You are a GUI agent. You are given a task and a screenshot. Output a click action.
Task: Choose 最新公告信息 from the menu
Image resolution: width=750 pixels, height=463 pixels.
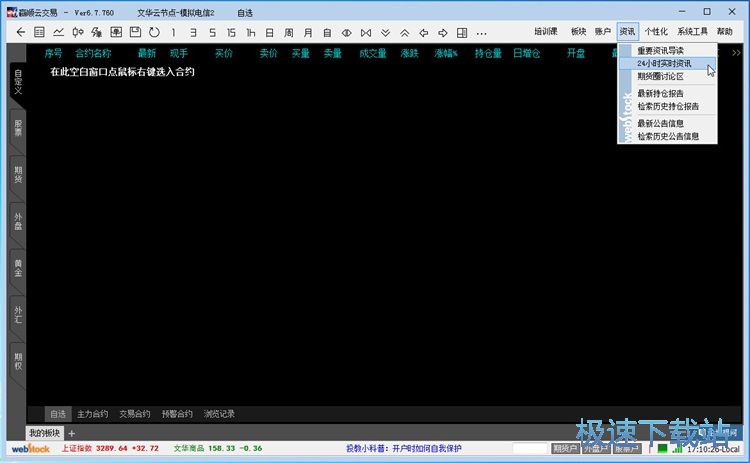point(667,123)
